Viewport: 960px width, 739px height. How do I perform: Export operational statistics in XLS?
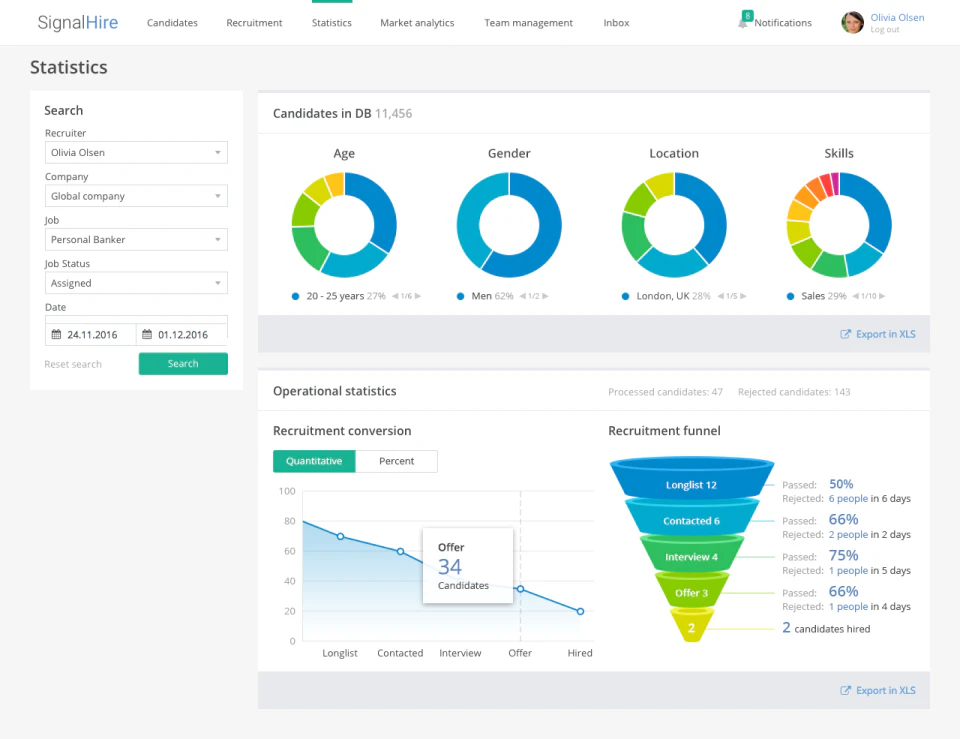878,690
